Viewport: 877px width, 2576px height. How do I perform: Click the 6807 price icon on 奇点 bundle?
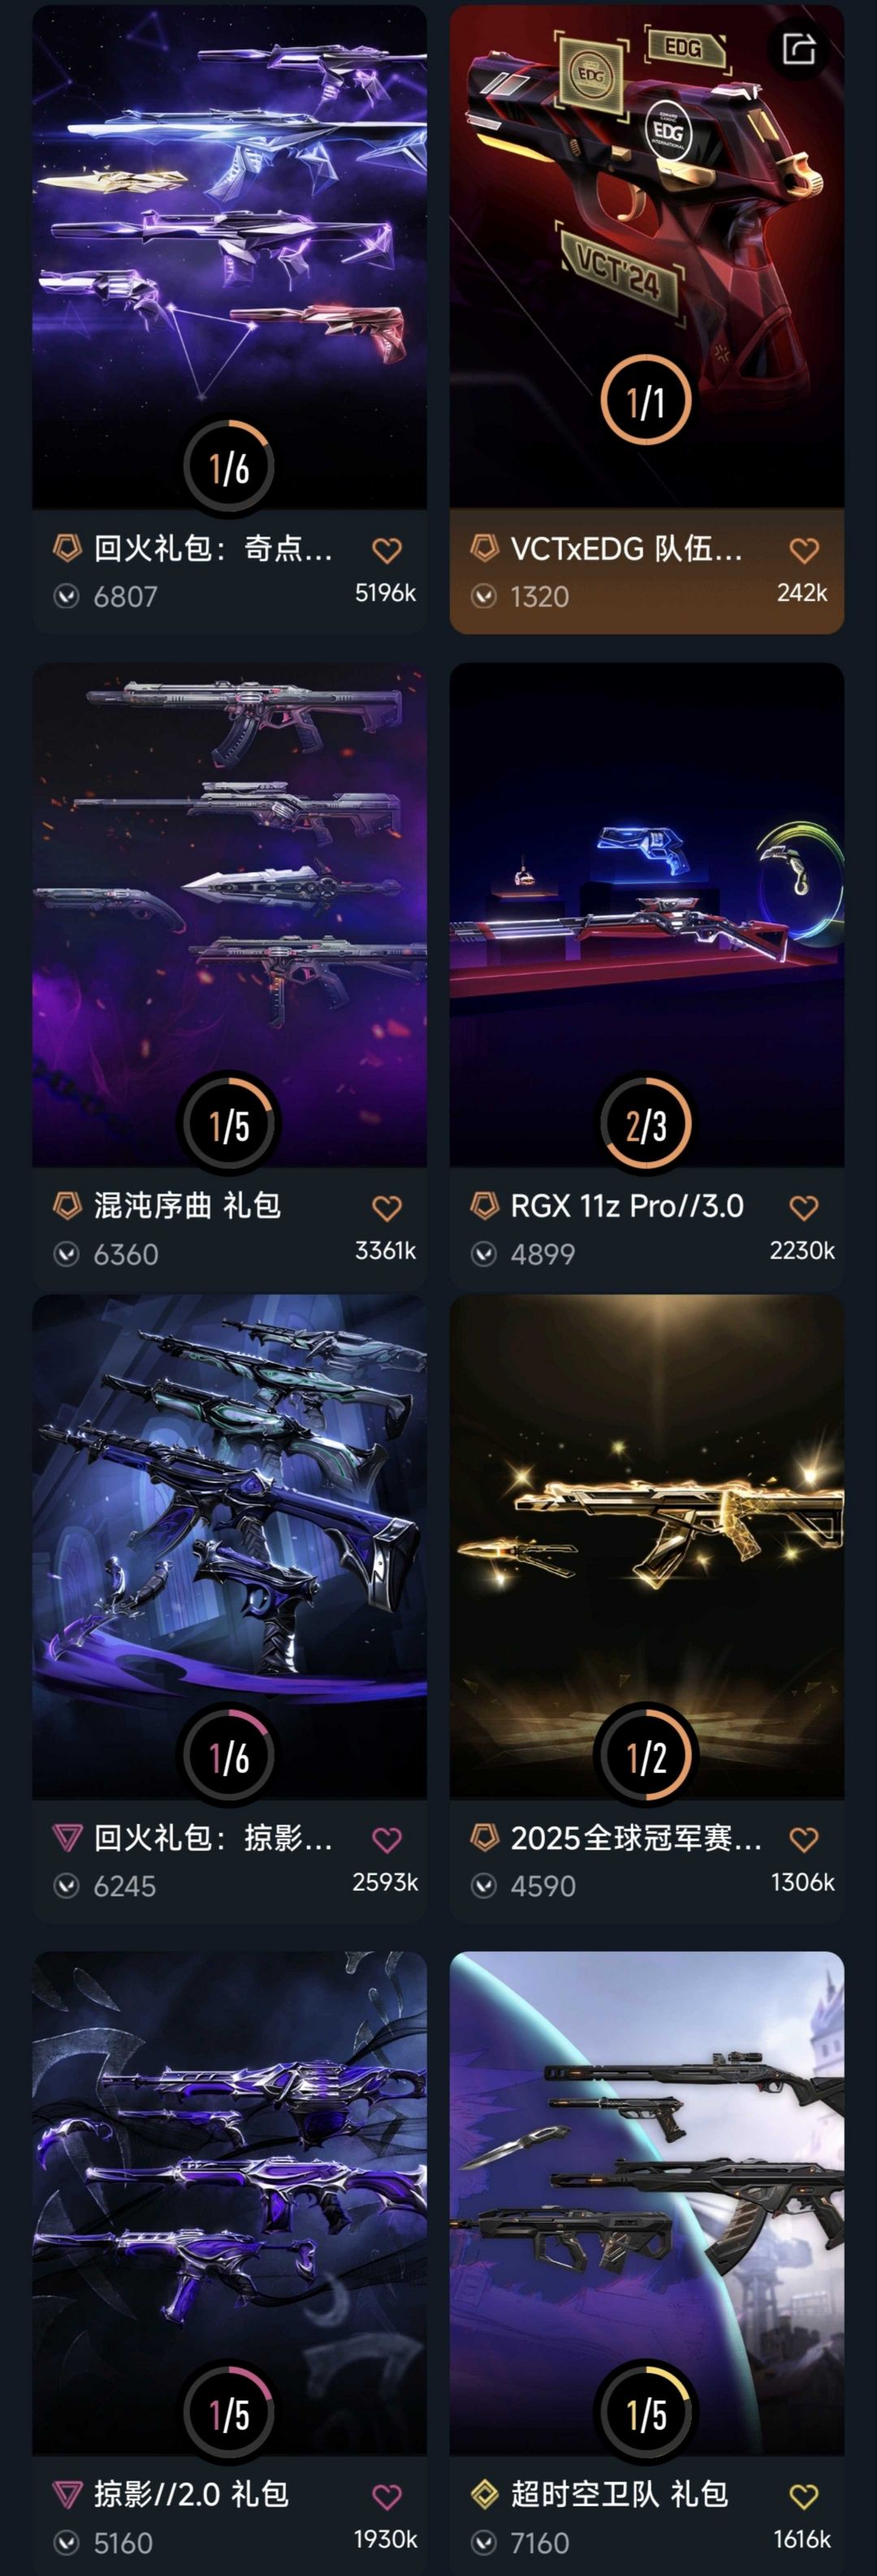(x=67, y=597)
